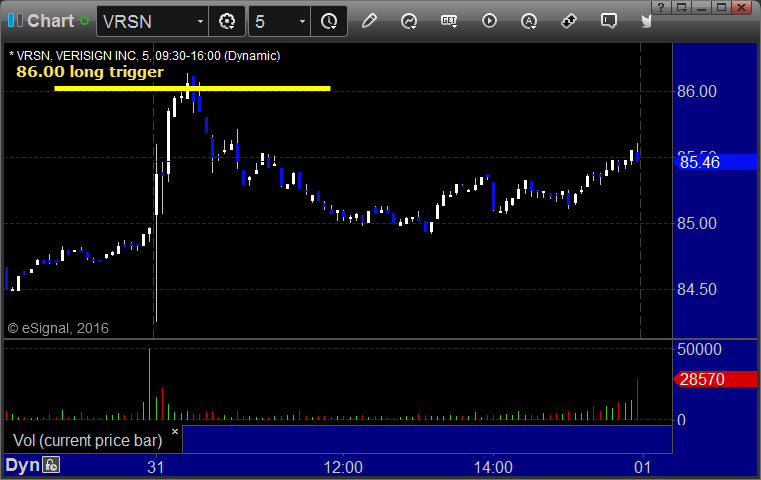Click the green status circle beside Chart
761x480 pixels.
[84, 21]
